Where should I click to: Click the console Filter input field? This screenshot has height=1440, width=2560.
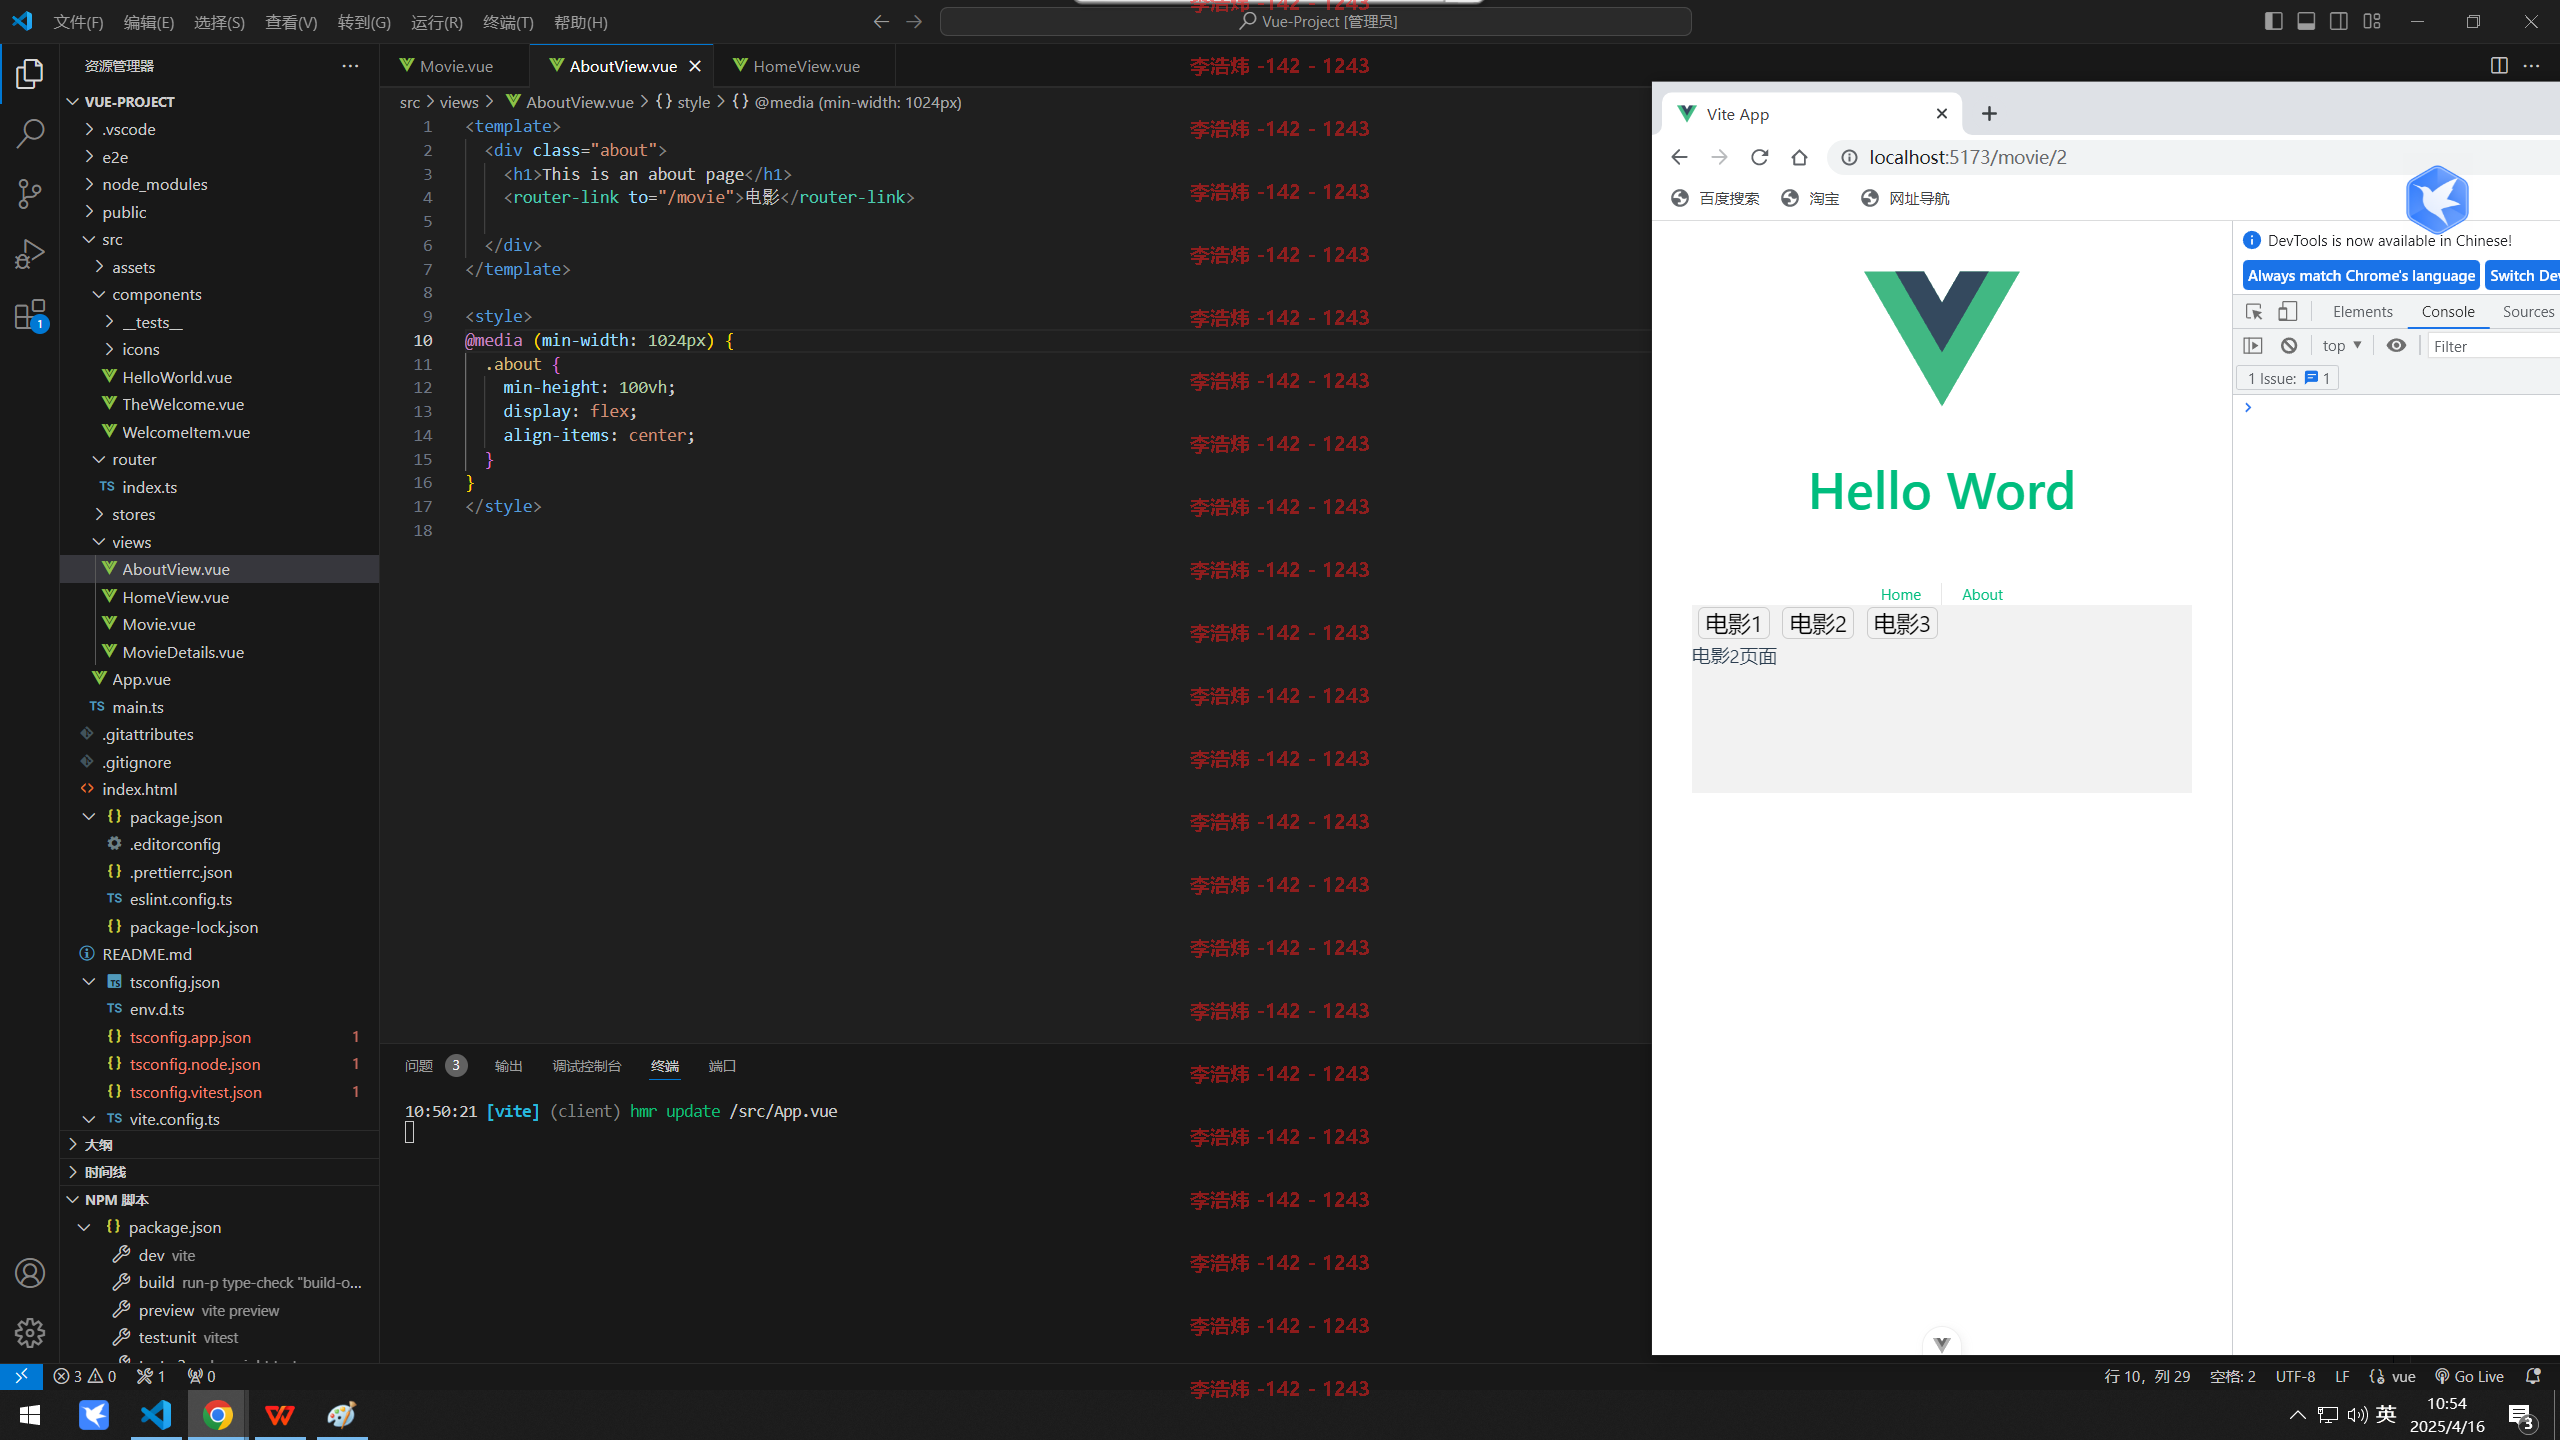(x=2494, y=346)
